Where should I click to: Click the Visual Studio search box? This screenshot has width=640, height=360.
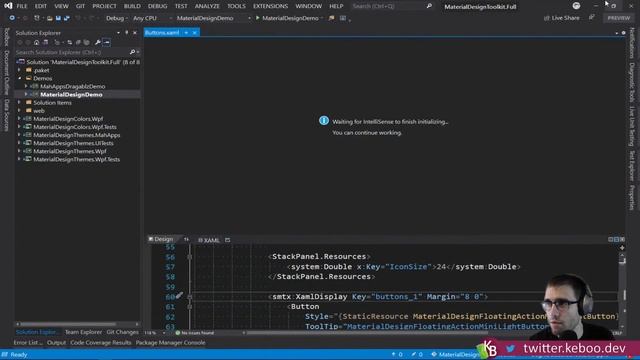click(392, 6)
